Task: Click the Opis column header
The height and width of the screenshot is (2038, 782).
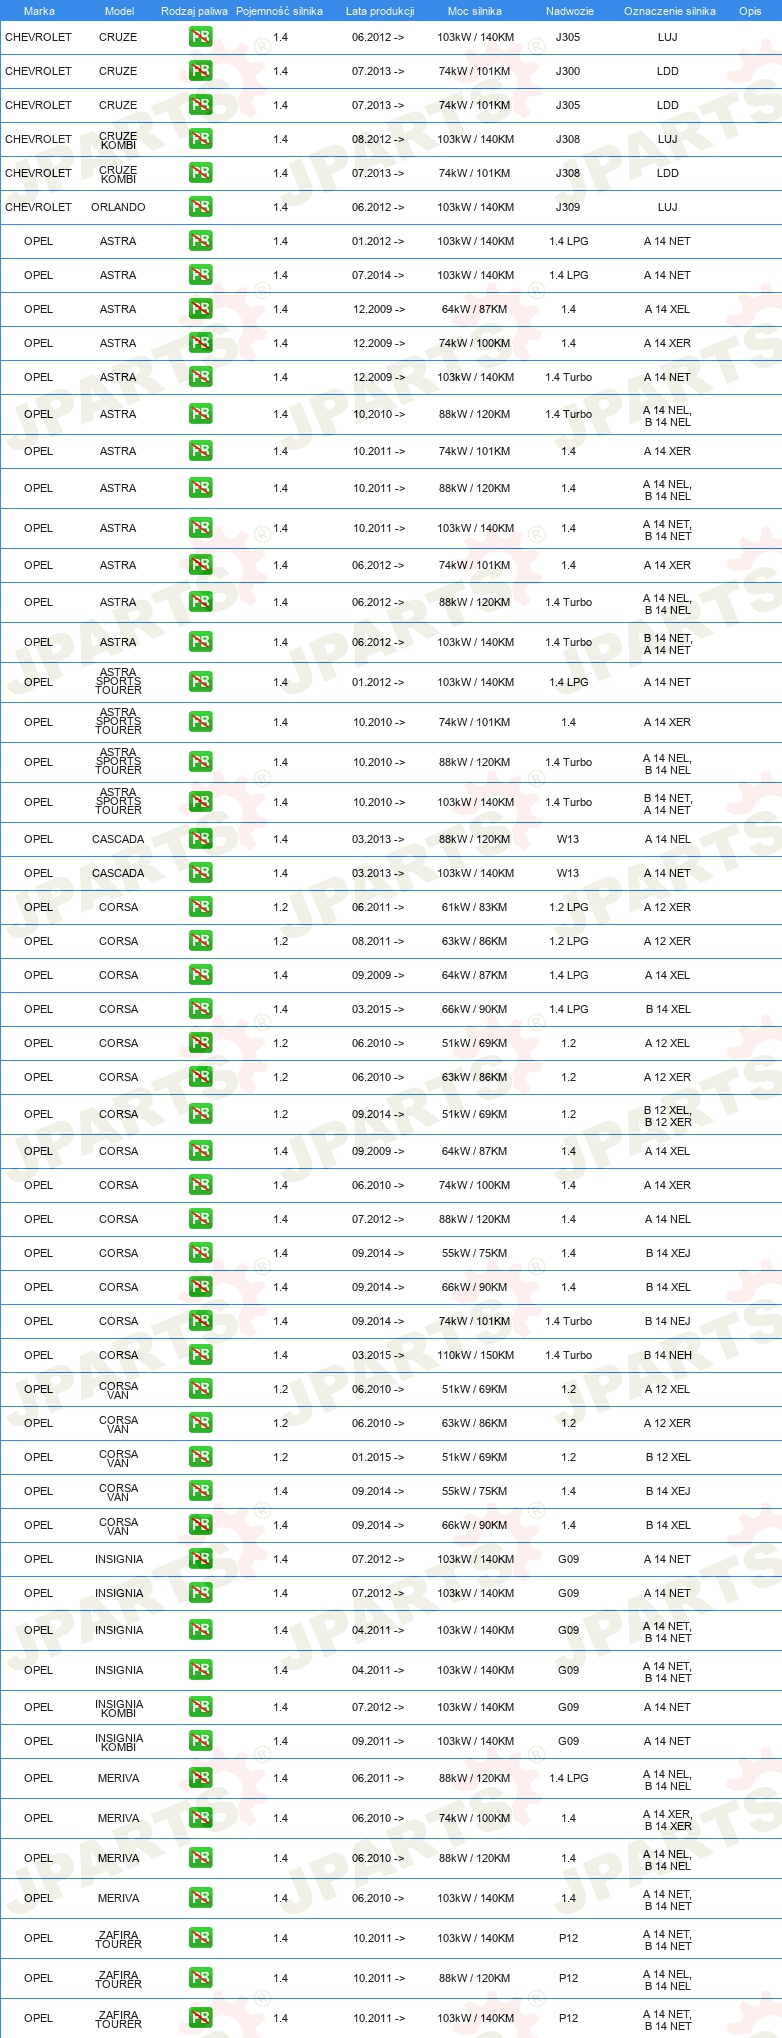Action: [750, 11]
